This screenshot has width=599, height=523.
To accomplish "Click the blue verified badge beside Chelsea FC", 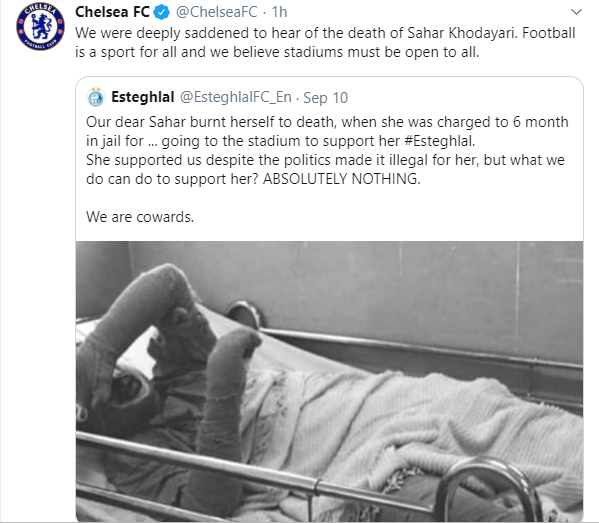I will click(x=162, y=12).
